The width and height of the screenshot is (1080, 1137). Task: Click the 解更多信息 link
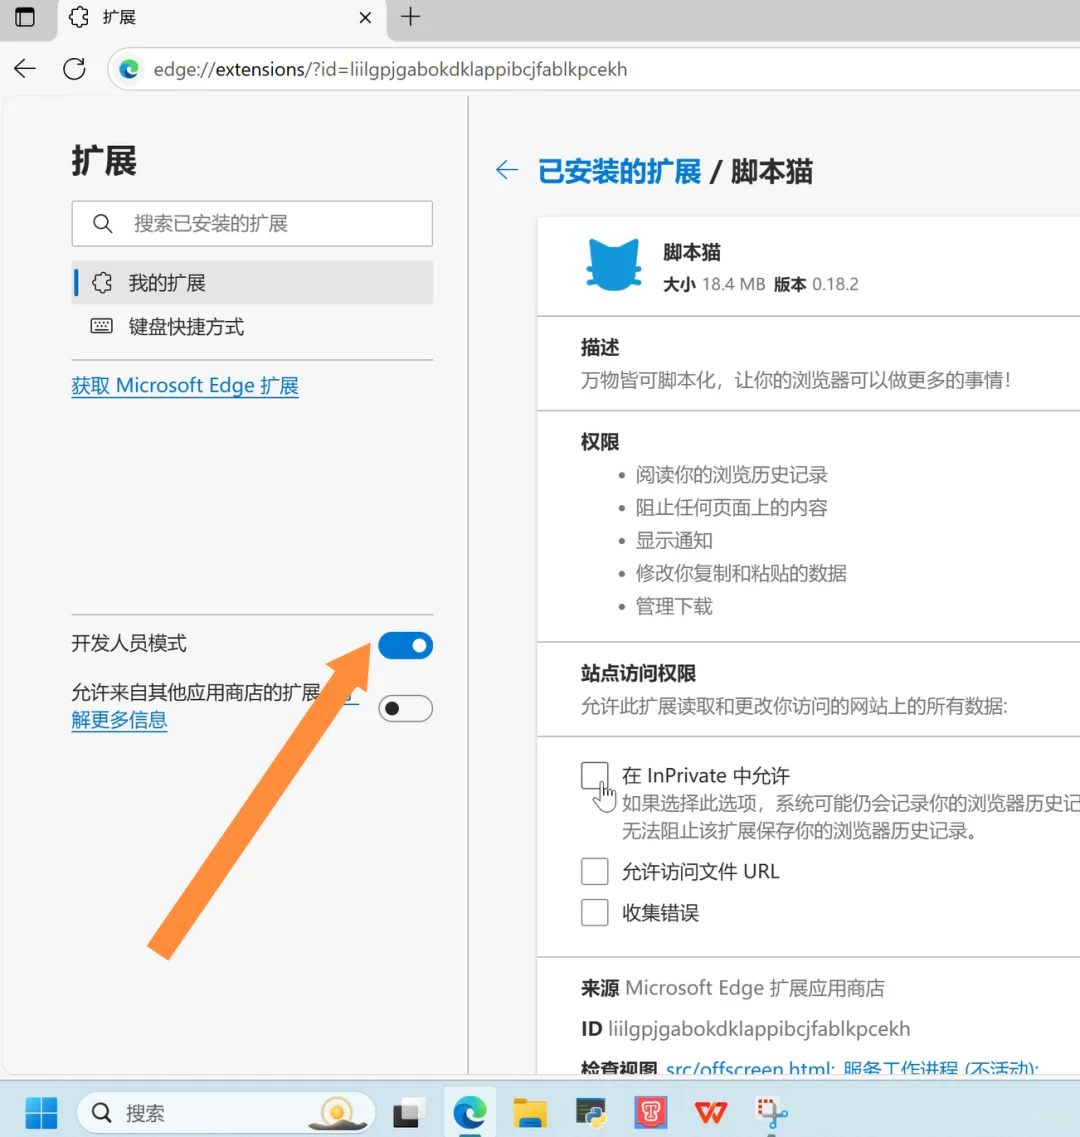click(x=119, y=720)
